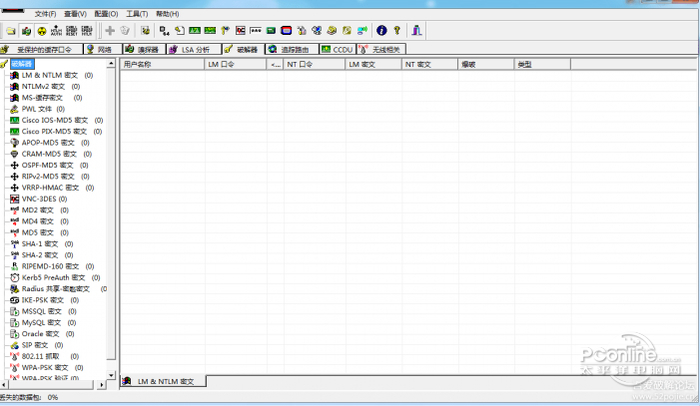Select the VNC-3DES entry in tree
The width and height of the screenshot is (700, 406).
pos(40,199)
